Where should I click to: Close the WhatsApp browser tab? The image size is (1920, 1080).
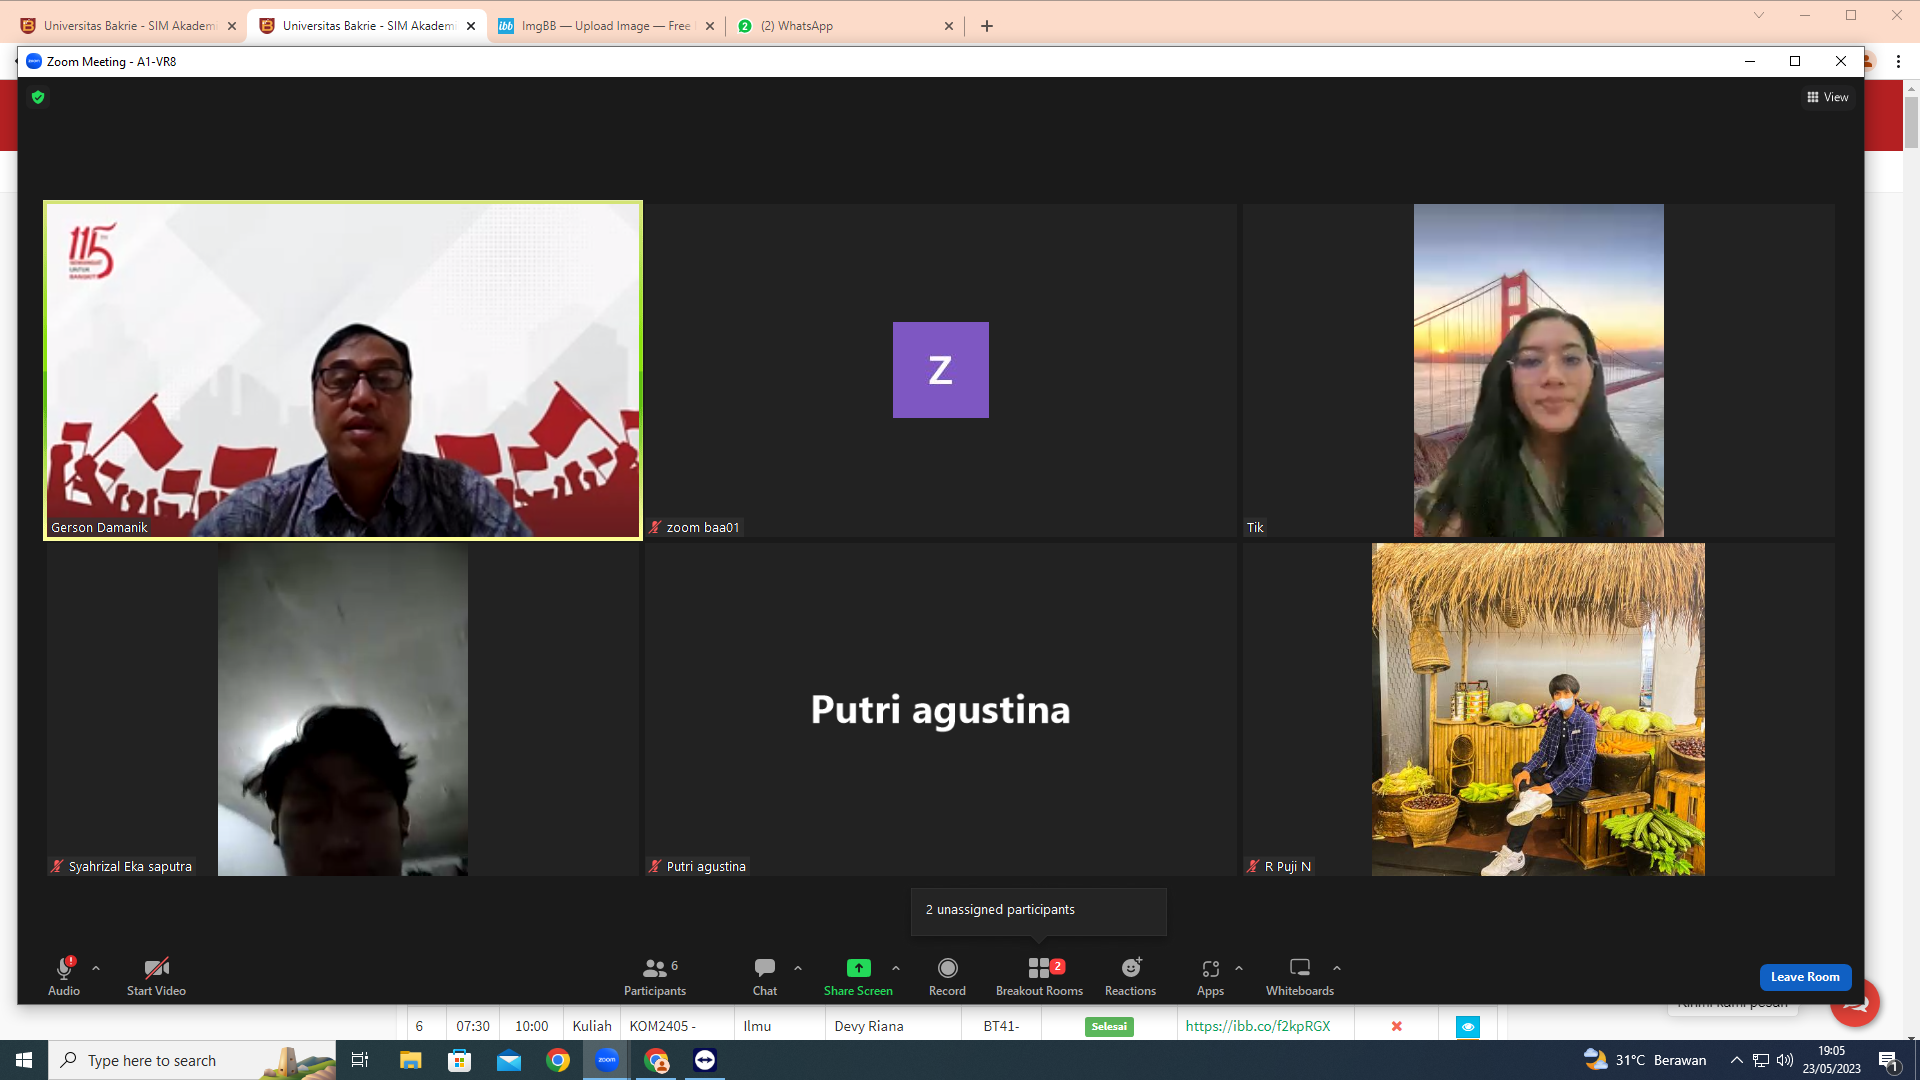[x=949, y=26]
